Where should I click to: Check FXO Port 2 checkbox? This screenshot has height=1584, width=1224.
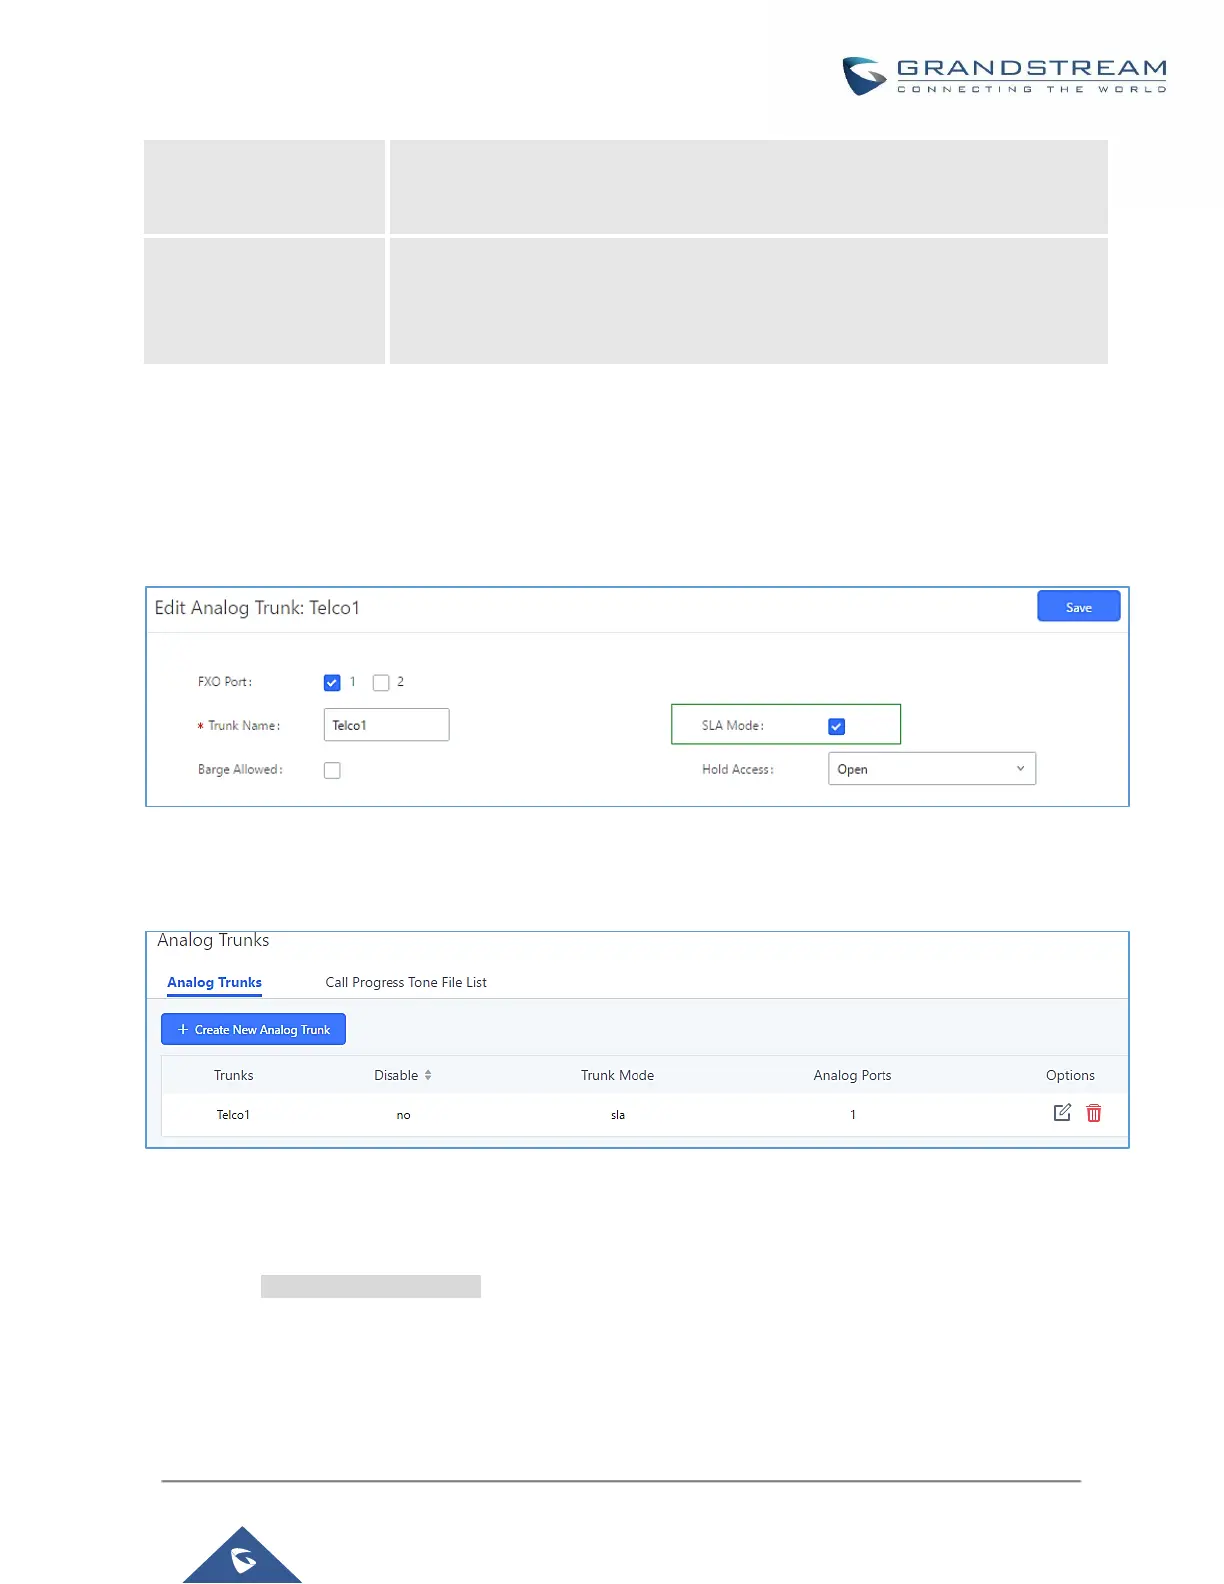381,683
